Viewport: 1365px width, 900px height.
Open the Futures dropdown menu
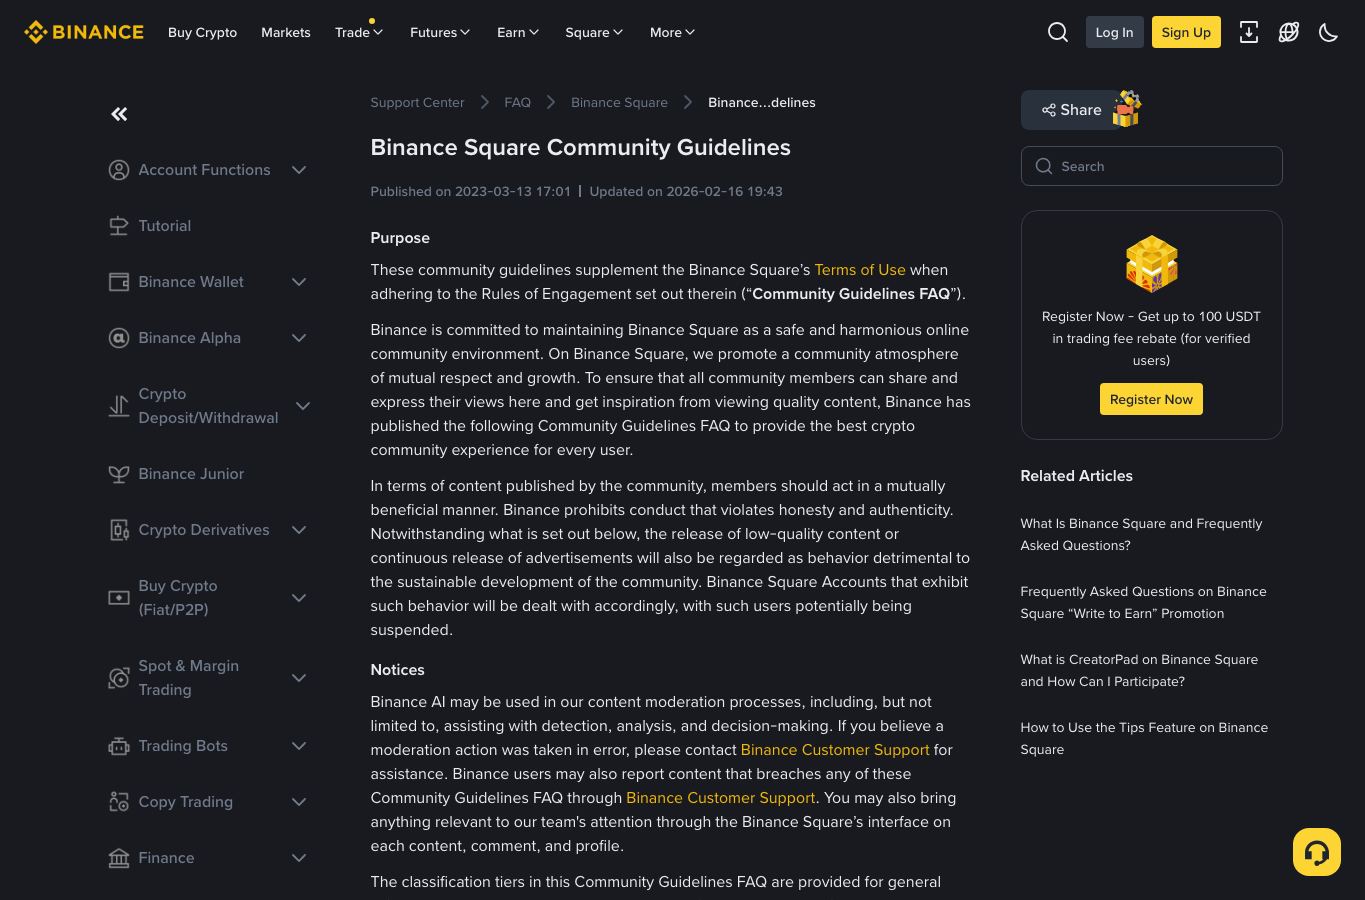click(440, 32)
